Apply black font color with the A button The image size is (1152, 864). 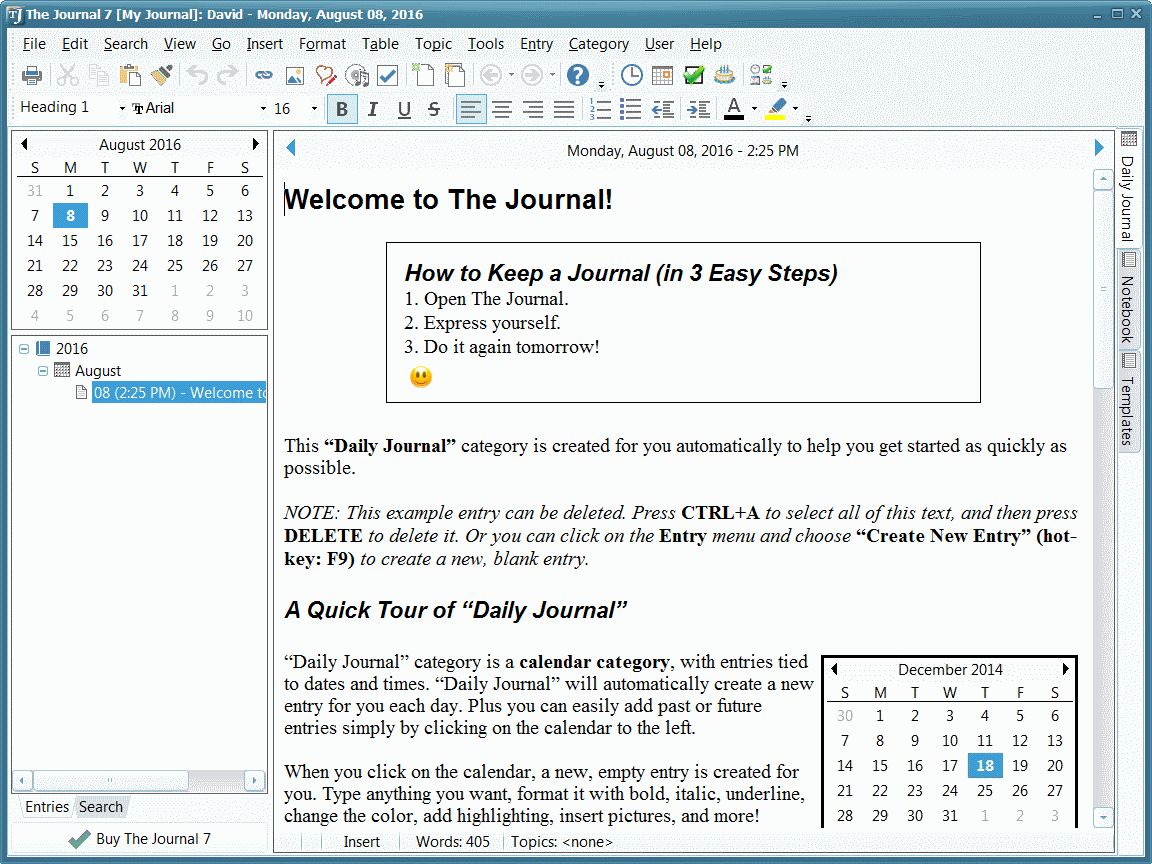point(733,109)
